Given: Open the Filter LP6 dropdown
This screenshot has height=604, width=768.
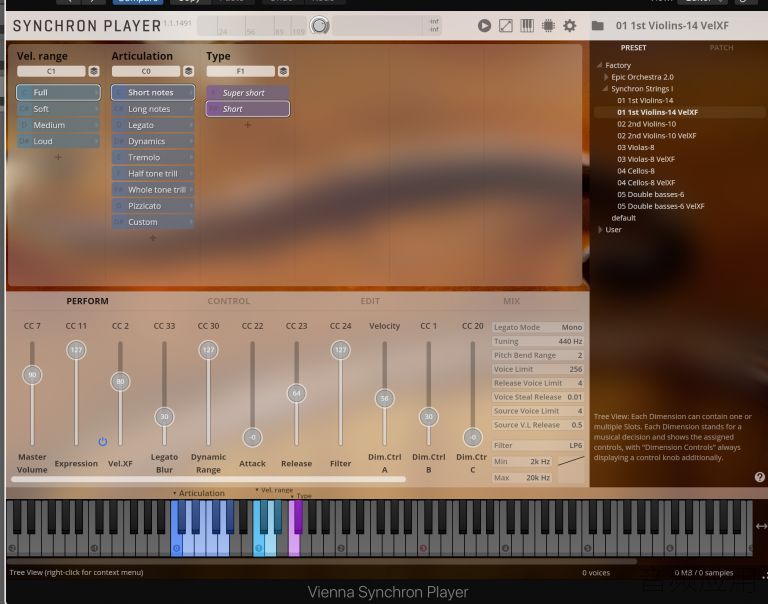Looking at the screenshot, I should pyautogui.click(x=538, y=445).
